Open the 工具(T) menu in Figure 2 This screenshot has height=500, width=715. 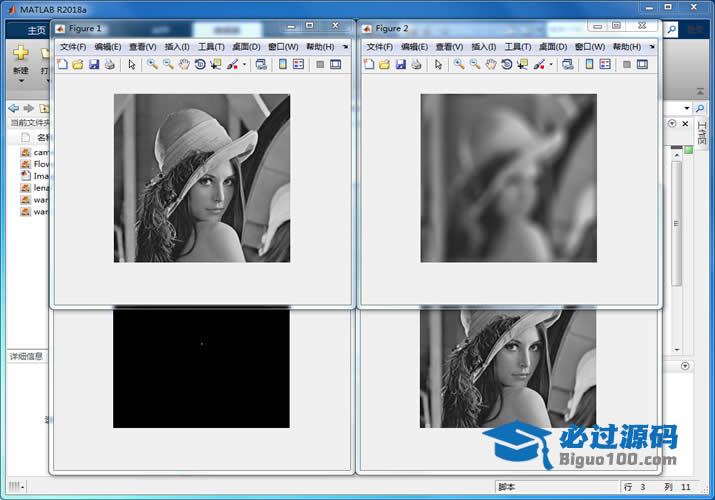(x=517, y=46)
